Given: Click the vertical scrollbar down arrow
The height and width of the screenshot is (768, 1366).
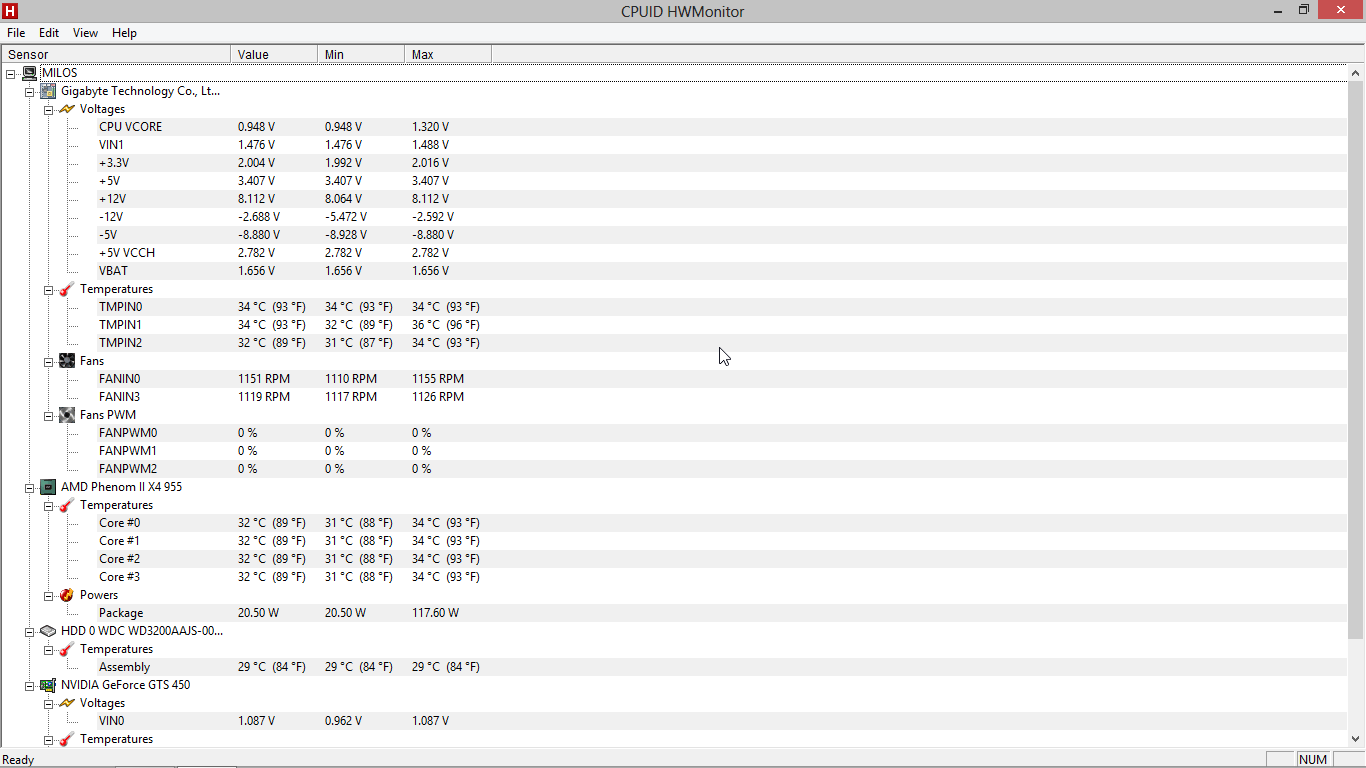Looking at the screenshot, I should pyautogui.click(x=1356, y=739).
